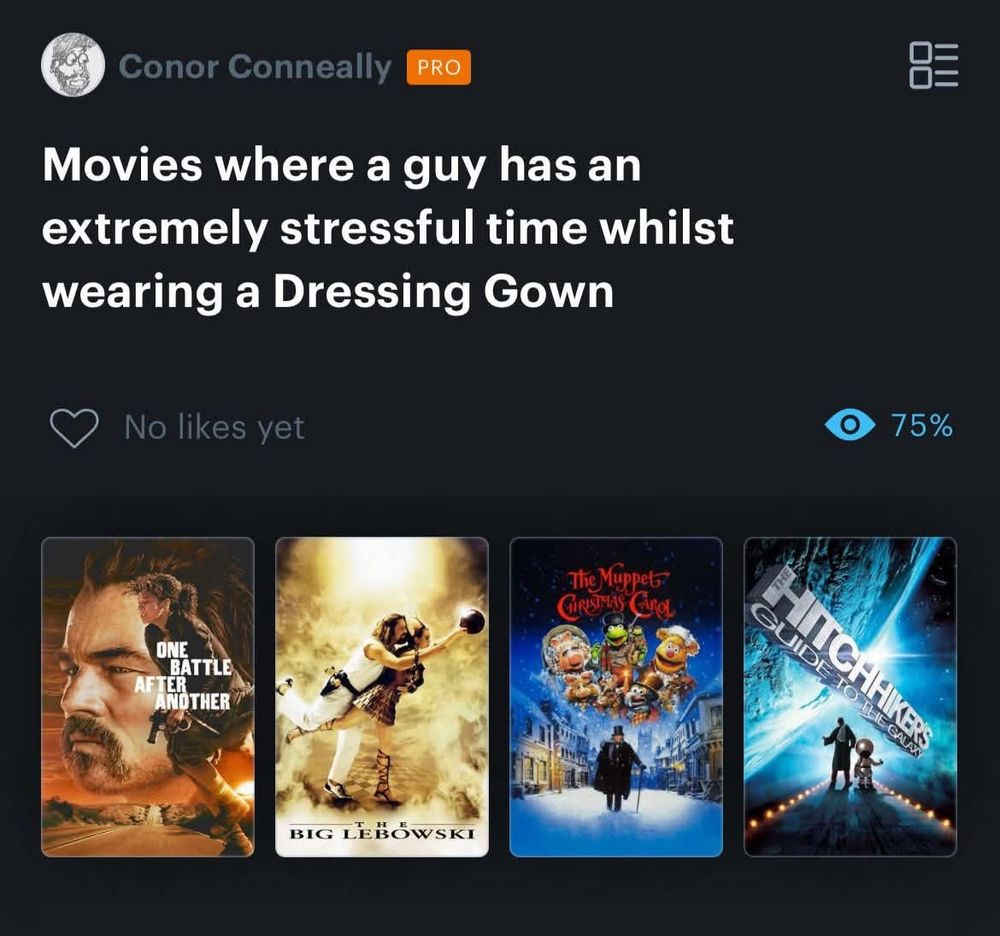The width and height of the screenshot is (1000, 936).
Task: Like this list with the heart icon
Action: 75,428
